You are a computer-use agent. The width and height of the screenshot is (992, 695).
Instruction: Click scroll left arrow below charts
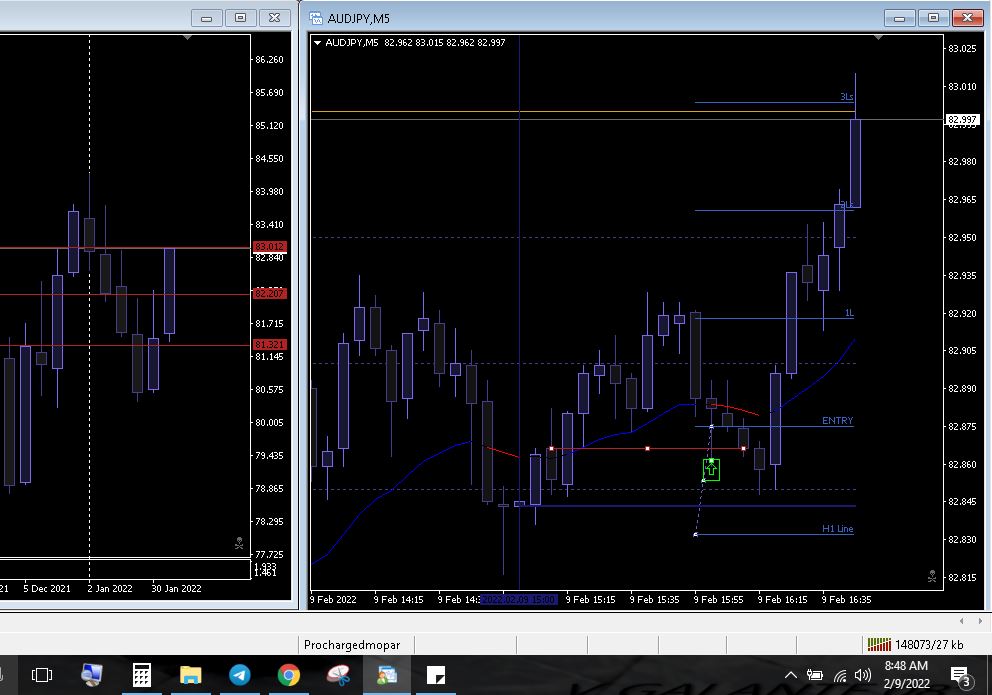point(962,621)
